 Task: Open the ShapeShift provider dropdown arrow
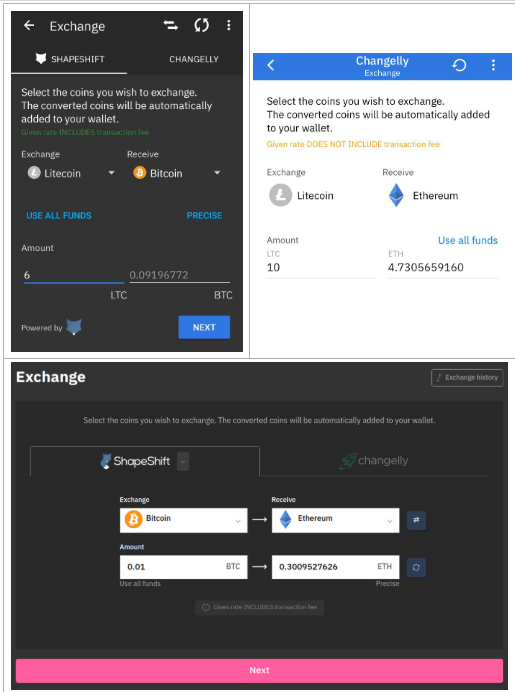tap(183, 462)
